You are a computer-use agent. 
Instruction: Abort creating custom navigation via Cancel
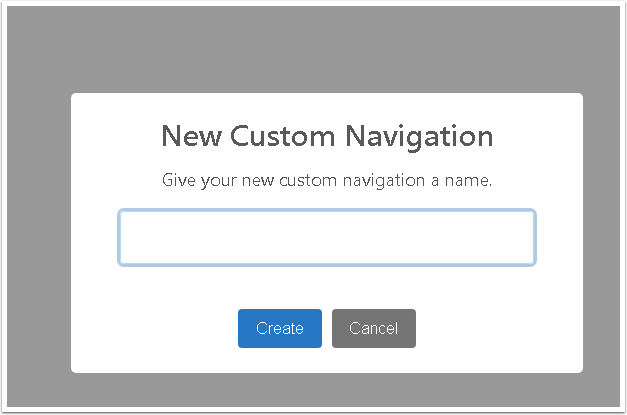(373, 328)
